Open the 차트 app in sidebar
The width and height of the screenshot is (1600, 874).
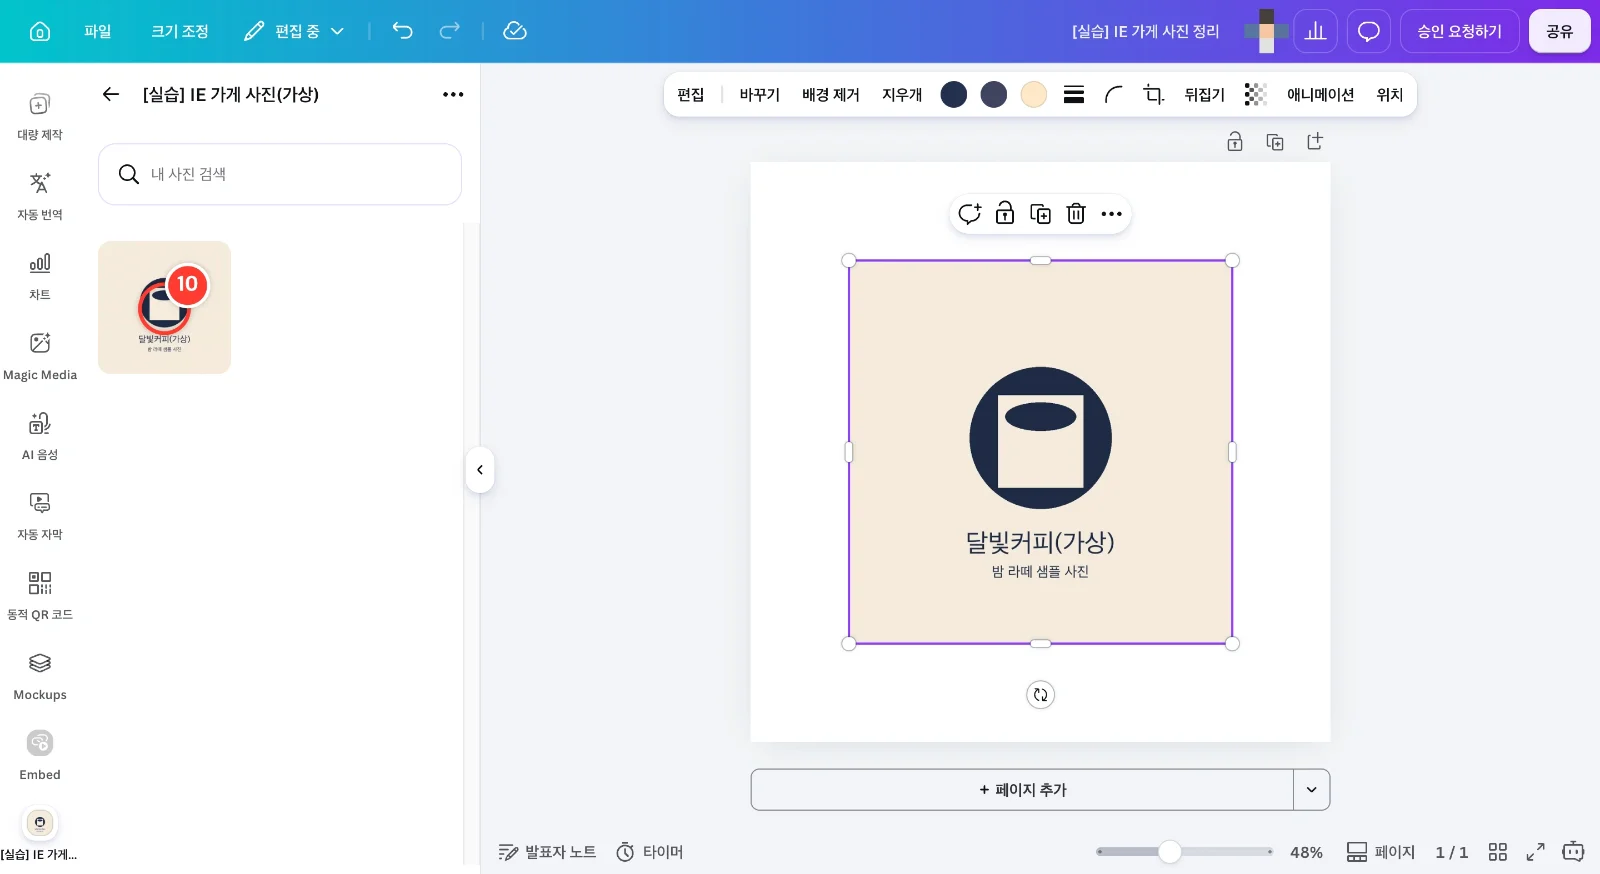tap(40, 275)
